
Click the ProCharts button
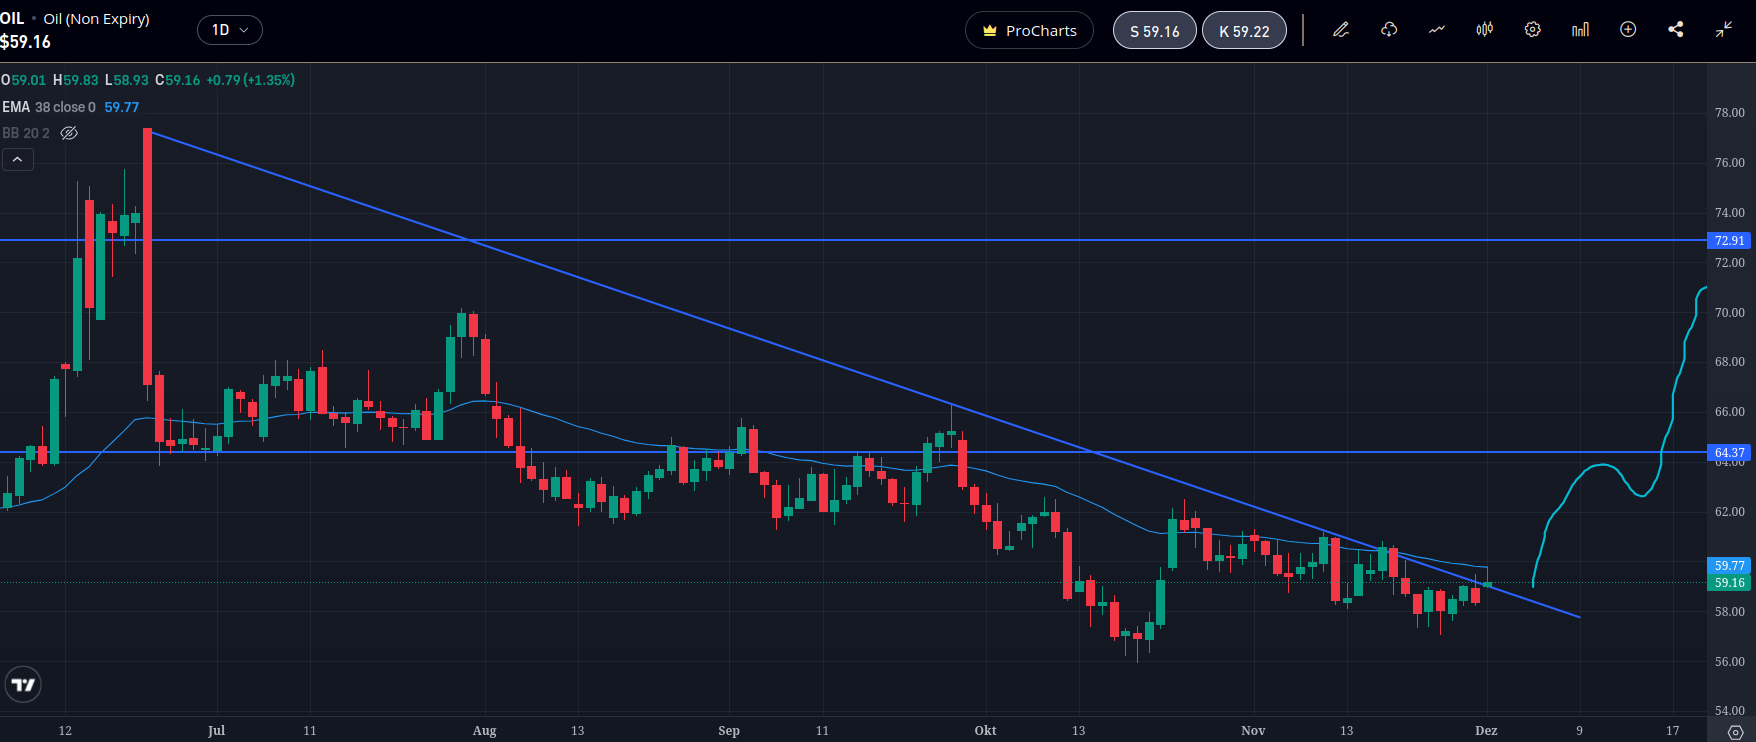[x=1029, y=30]
